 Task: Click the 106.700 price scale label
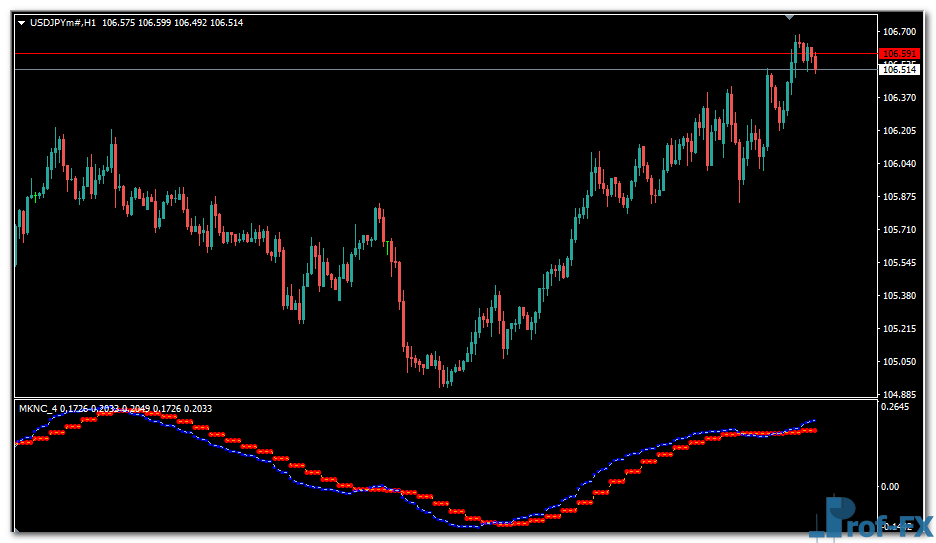899,32
